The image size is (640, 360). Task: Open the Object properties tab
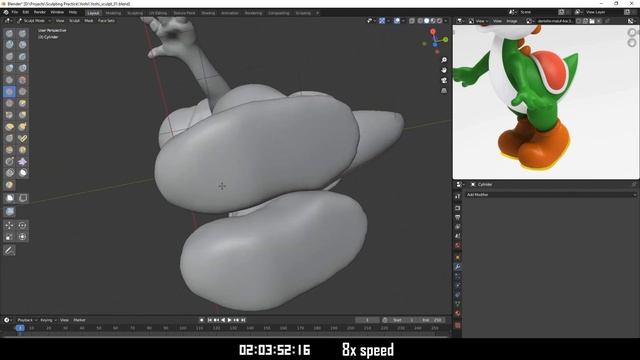(x=458, y=257)
